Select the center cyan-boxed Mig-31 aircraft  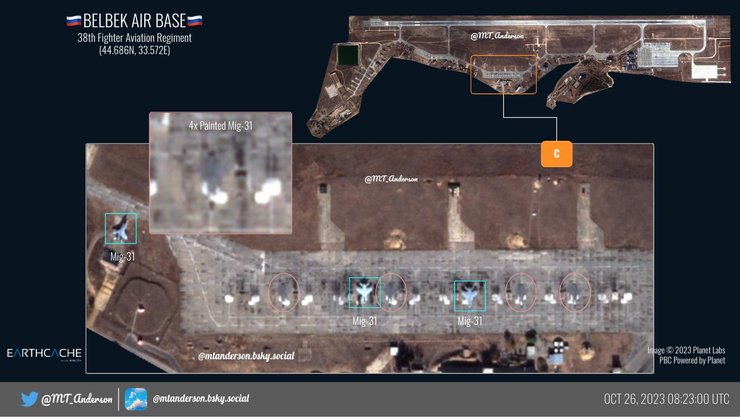point(364,292)
